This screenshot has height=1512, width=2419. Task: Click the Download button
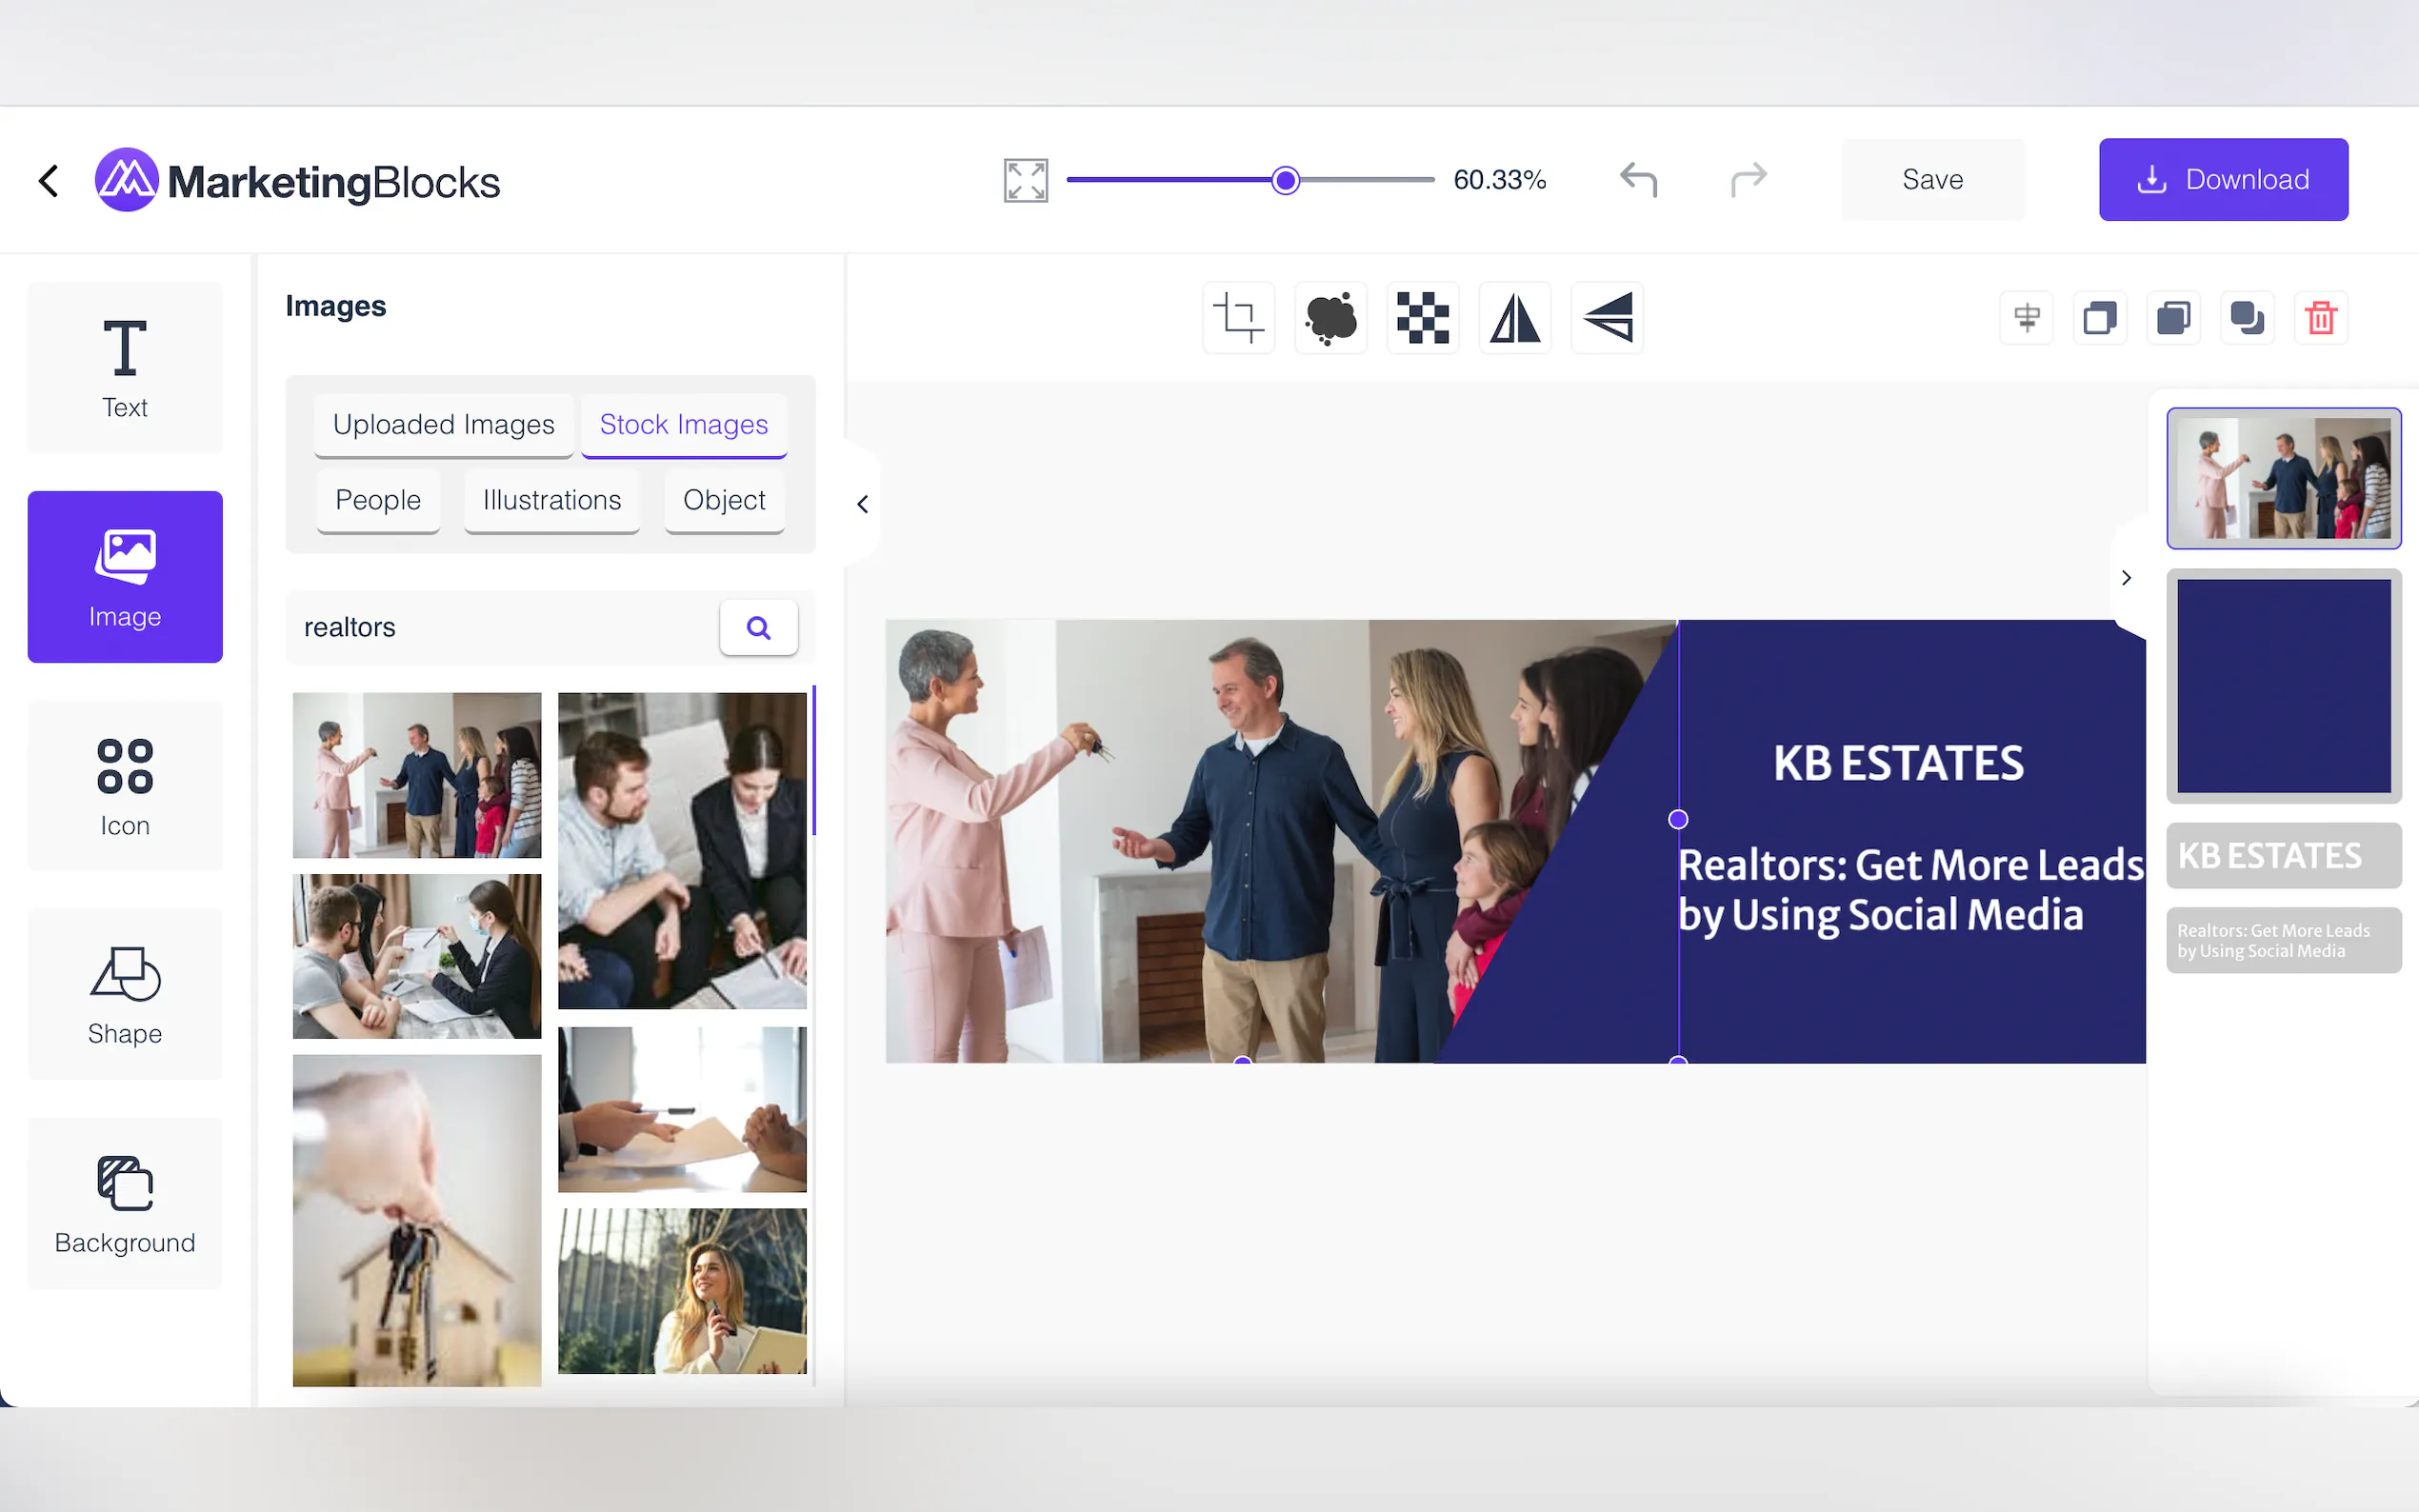2222,180
